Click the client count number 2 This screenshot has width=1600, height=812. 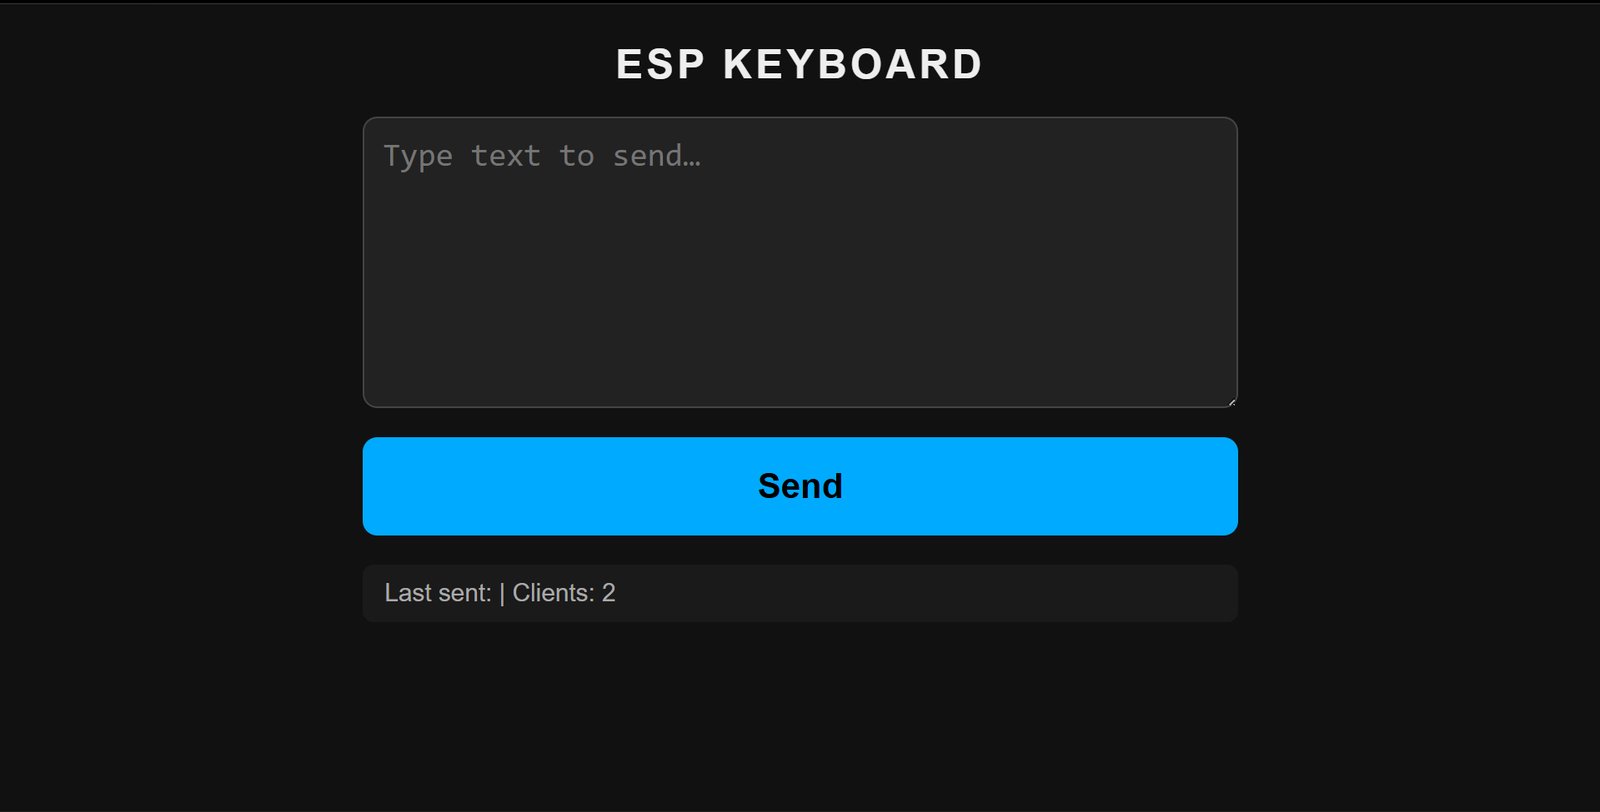(x=608, y=593)
